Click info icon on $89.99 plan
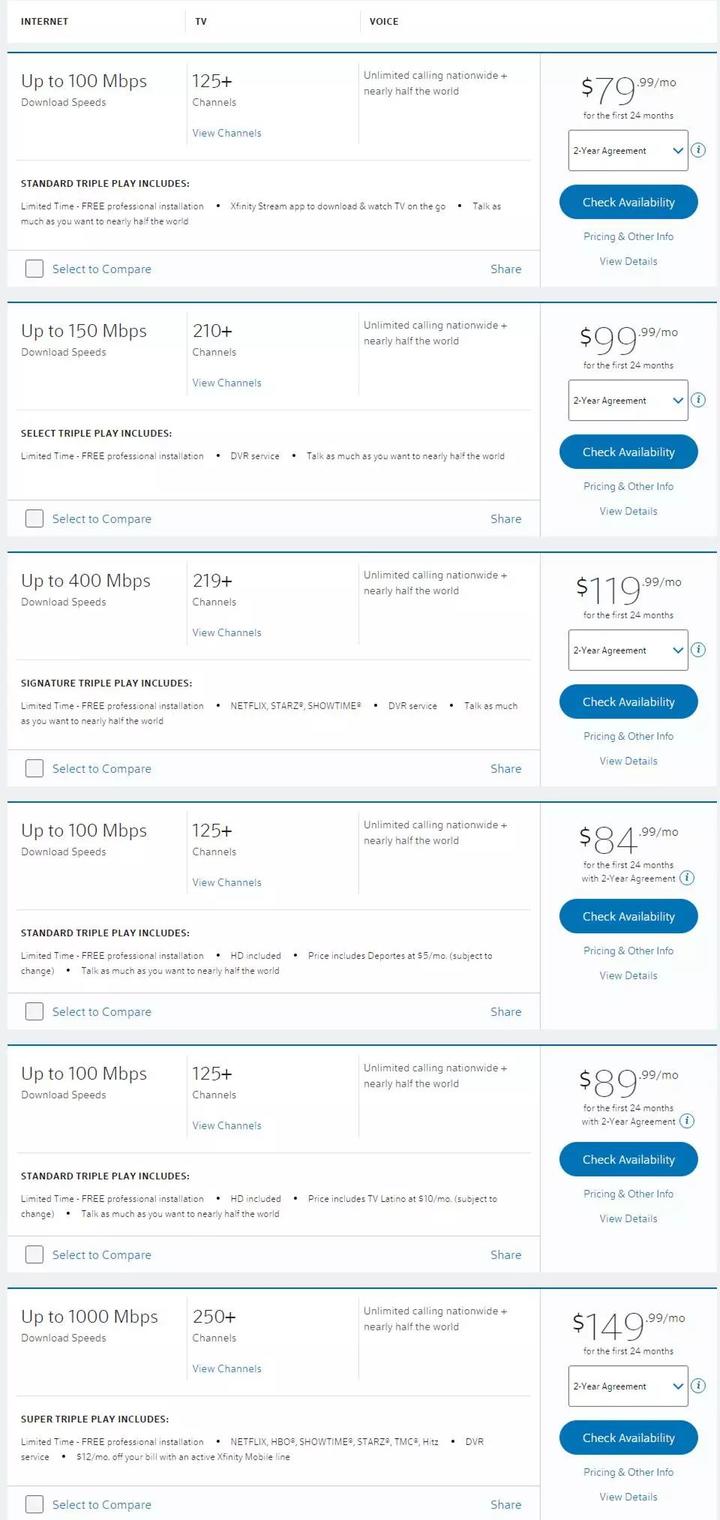 tap(687, 1121)
